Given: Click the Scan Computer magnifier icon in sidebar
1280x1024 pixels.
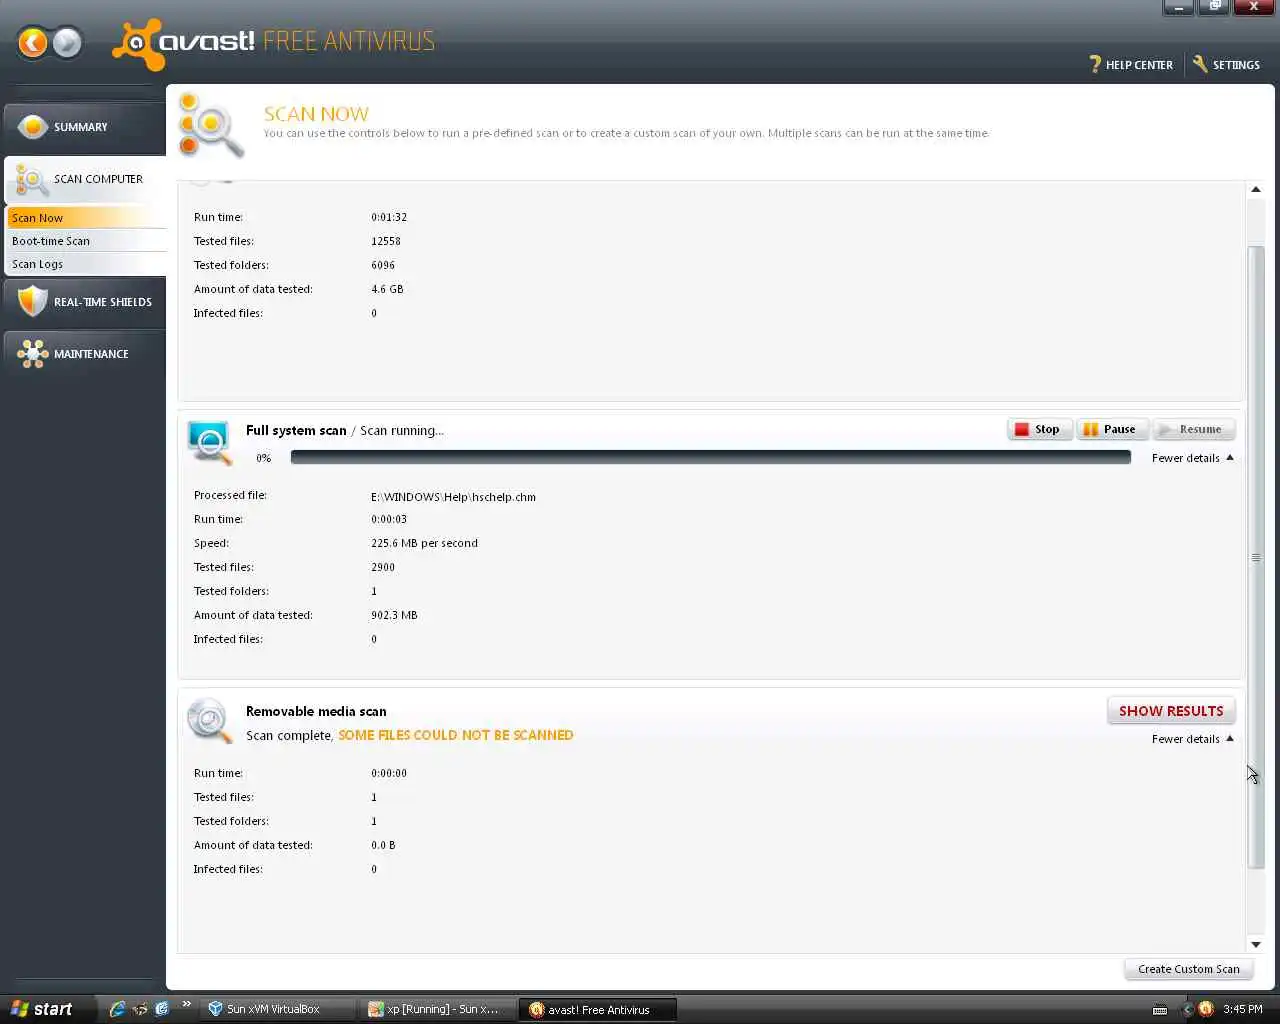Looking at the screenshot, I should (31, 180).
